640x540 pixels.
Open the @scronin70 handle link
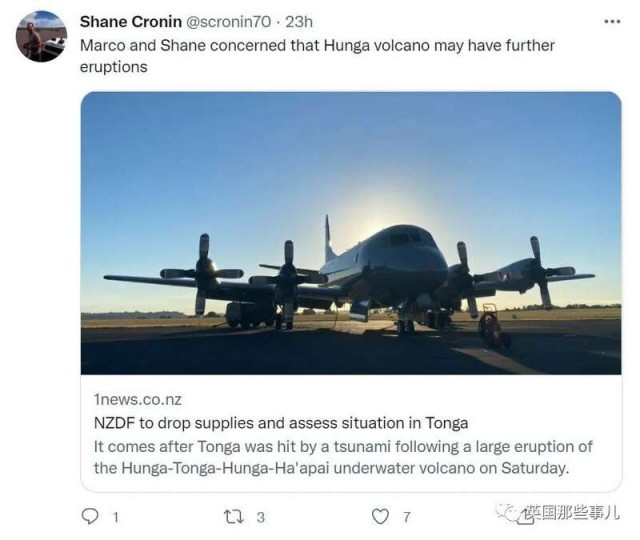(x=229, y=22)
